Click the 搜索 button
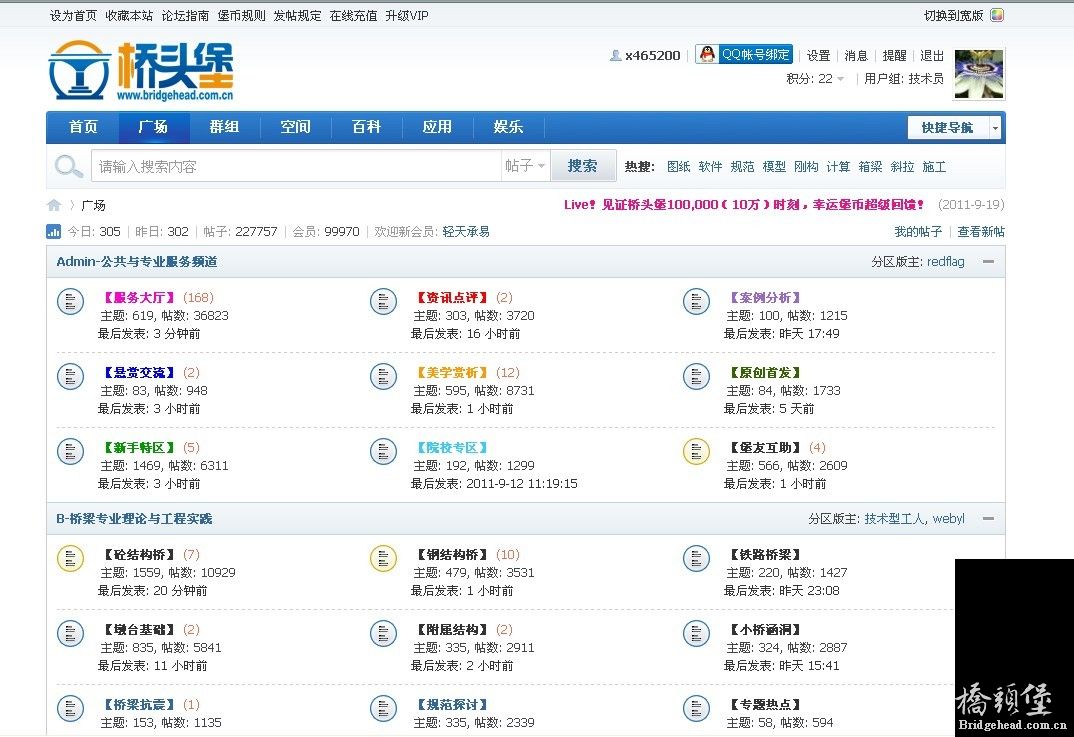Image resolution: width=1074 pixels, height=737 pixels. pos(582,166)
